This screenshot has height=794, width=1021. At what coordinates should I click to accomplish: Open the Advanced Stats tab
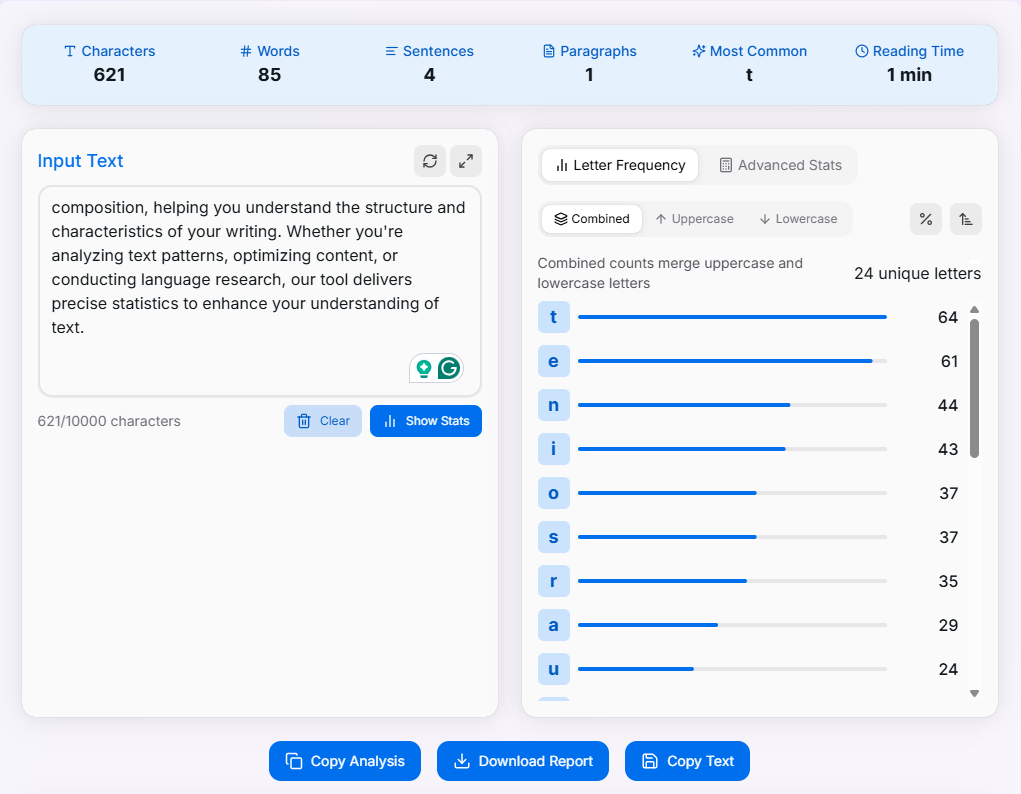[780, 165]
